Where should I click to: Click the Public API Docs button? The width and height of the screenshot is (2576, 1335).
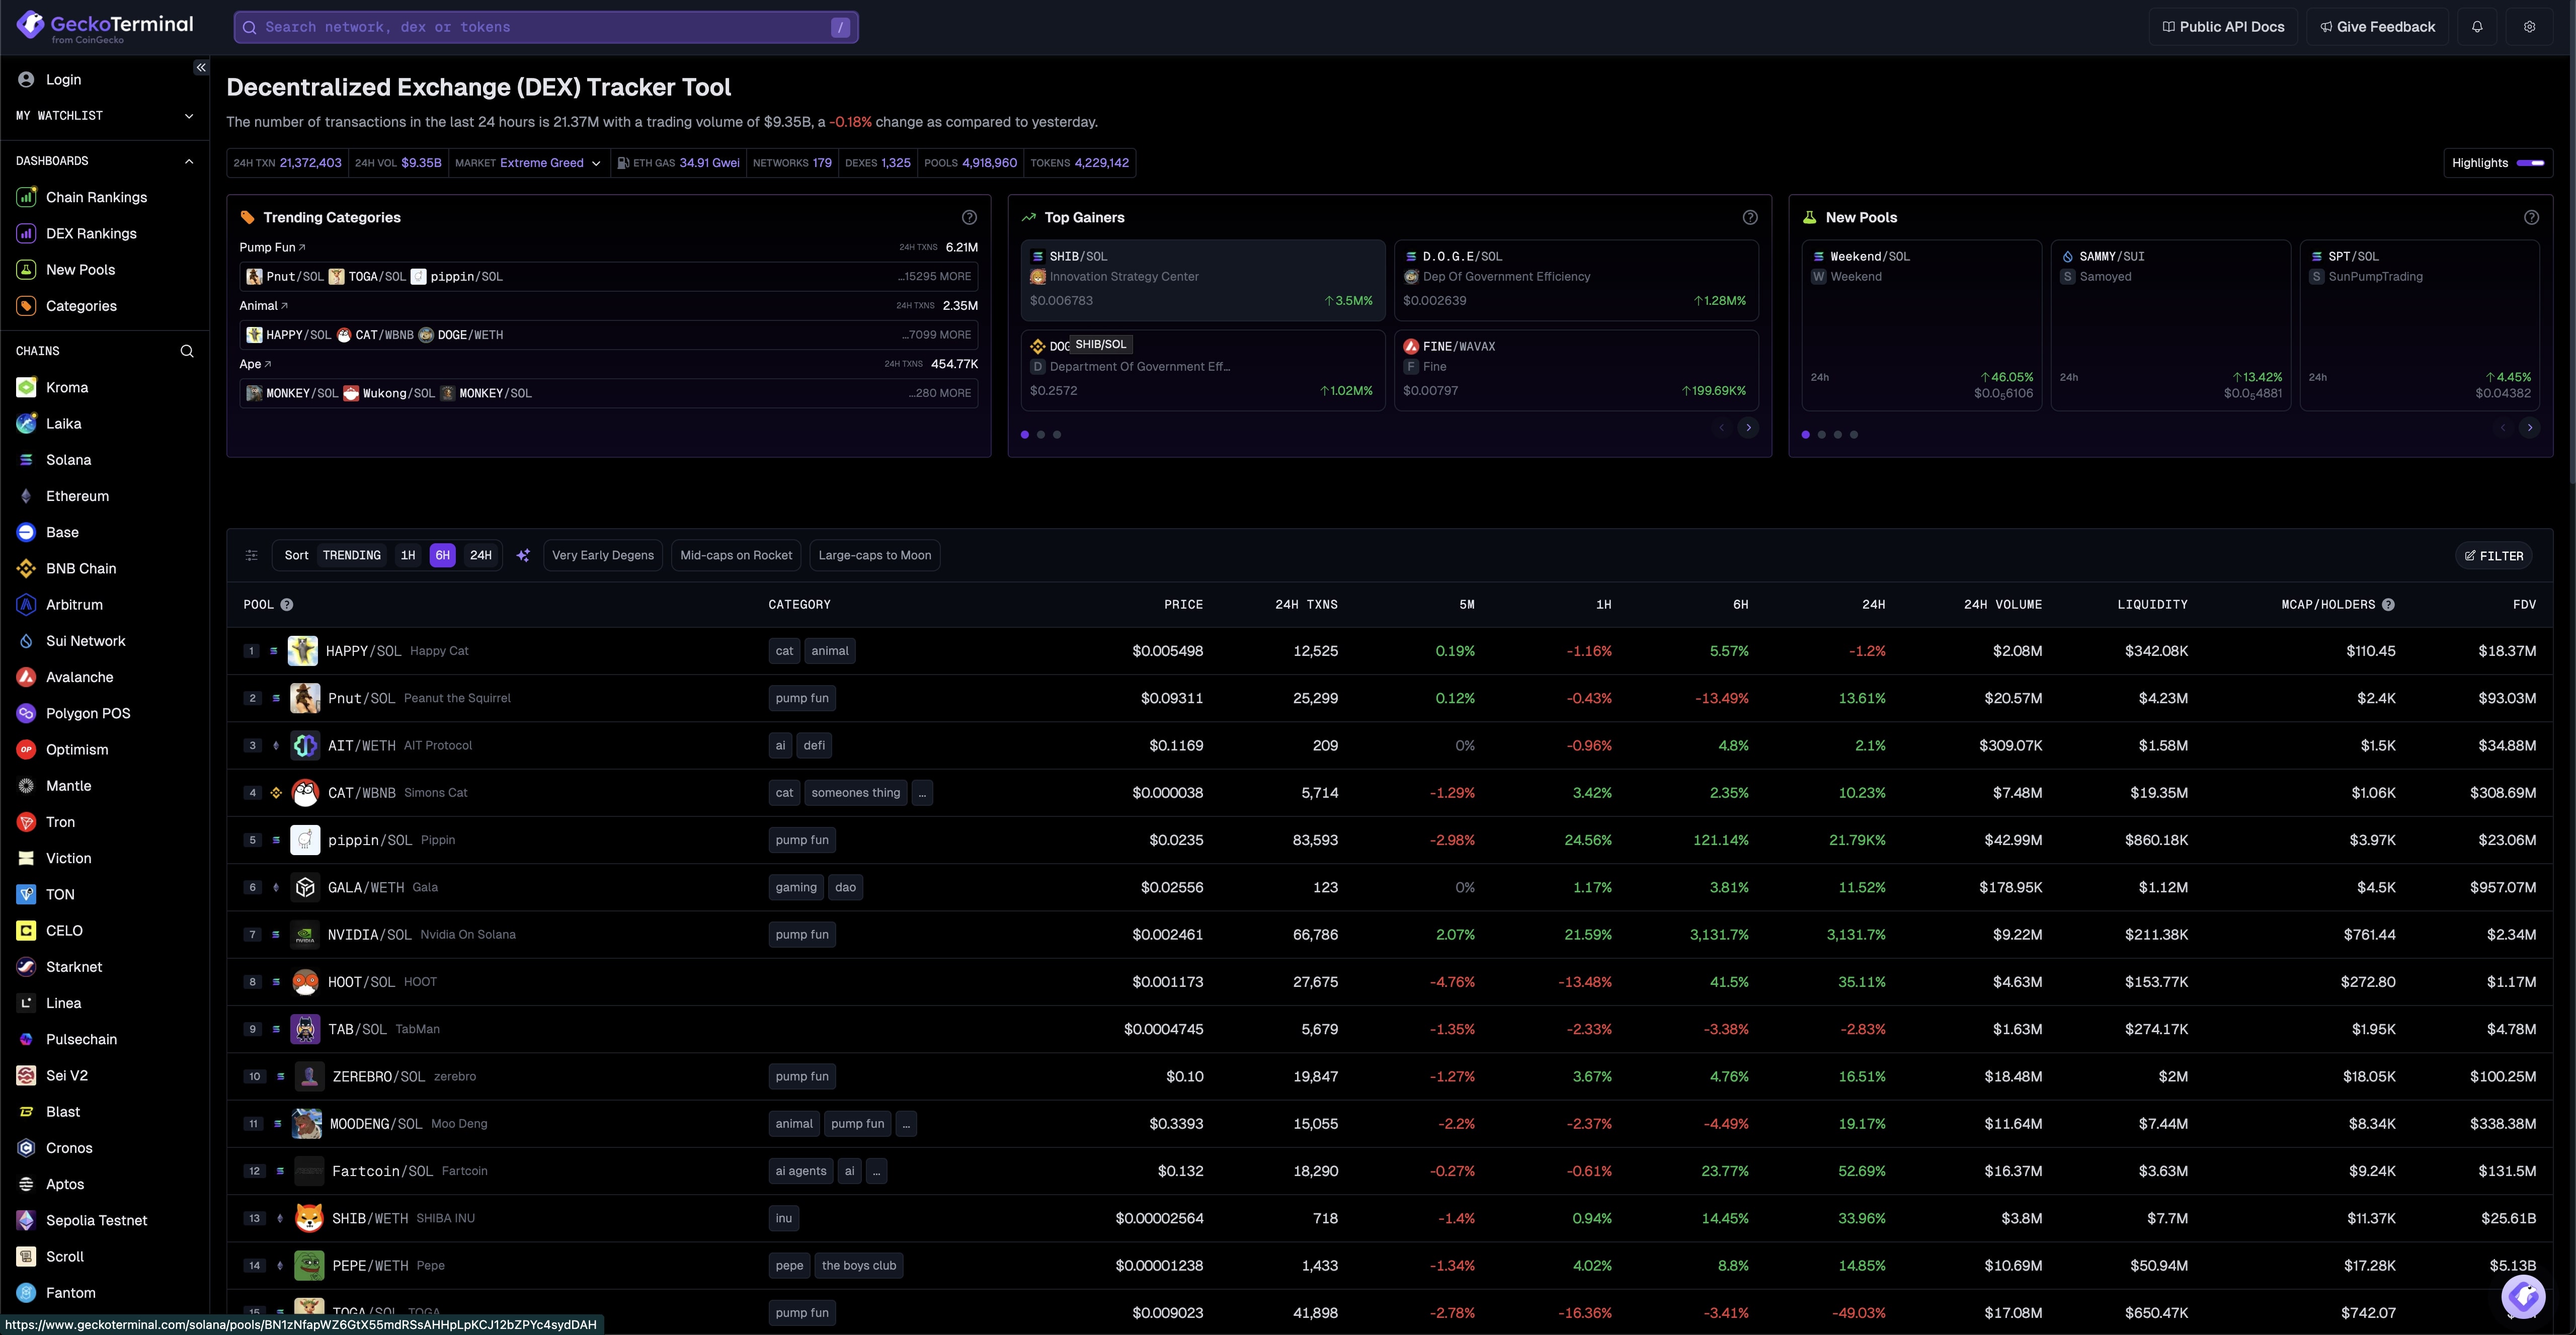(2223, 27)
